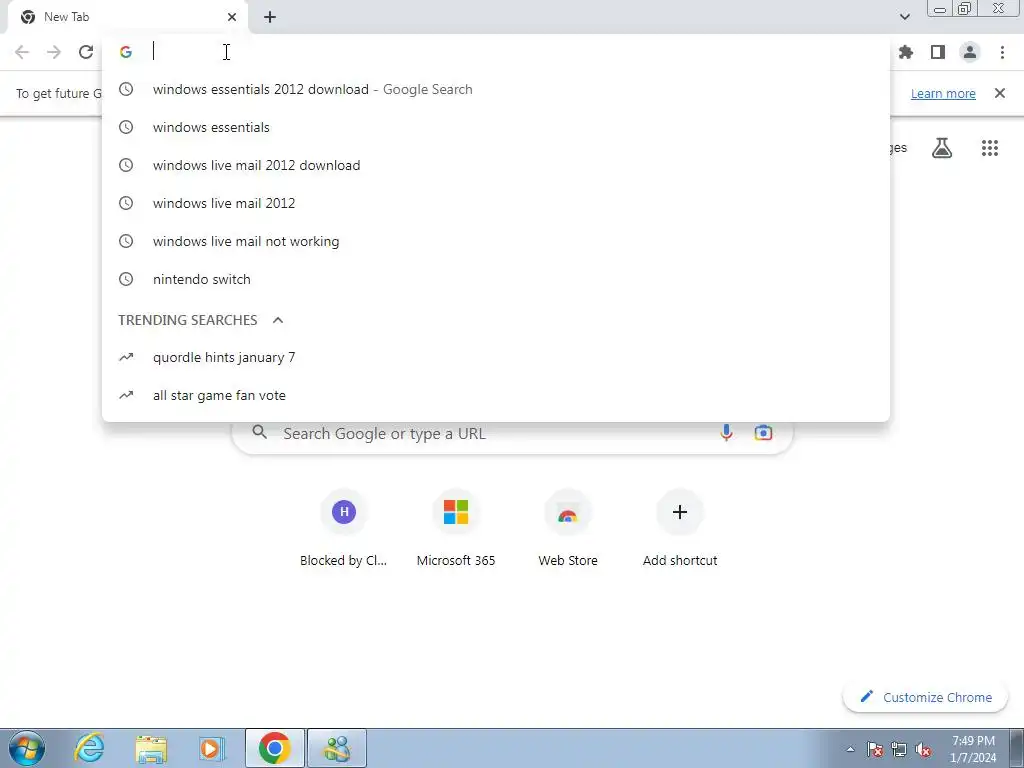Search by image with the camera icon
Viewport: 1024px width, 768px height.
(x=763, y=432)
